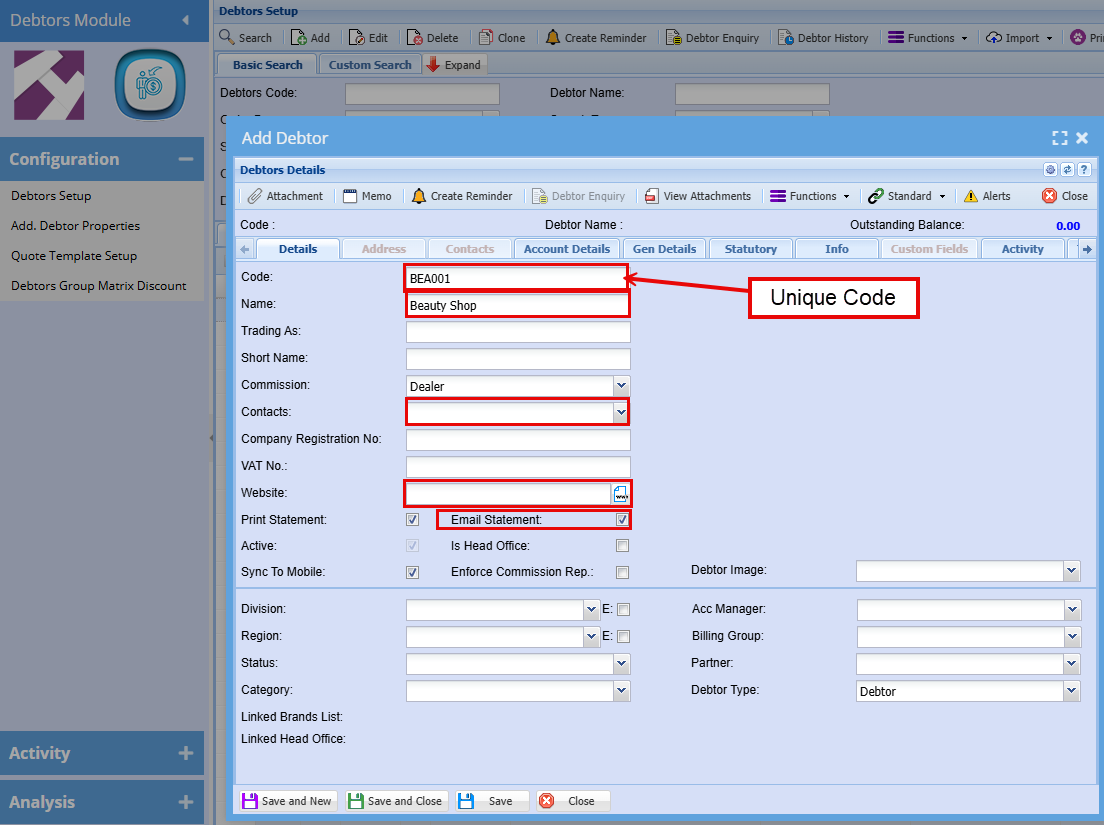
Task: Click Create Reminder bell in Debtors Details
Action: (x=419, y=196)
